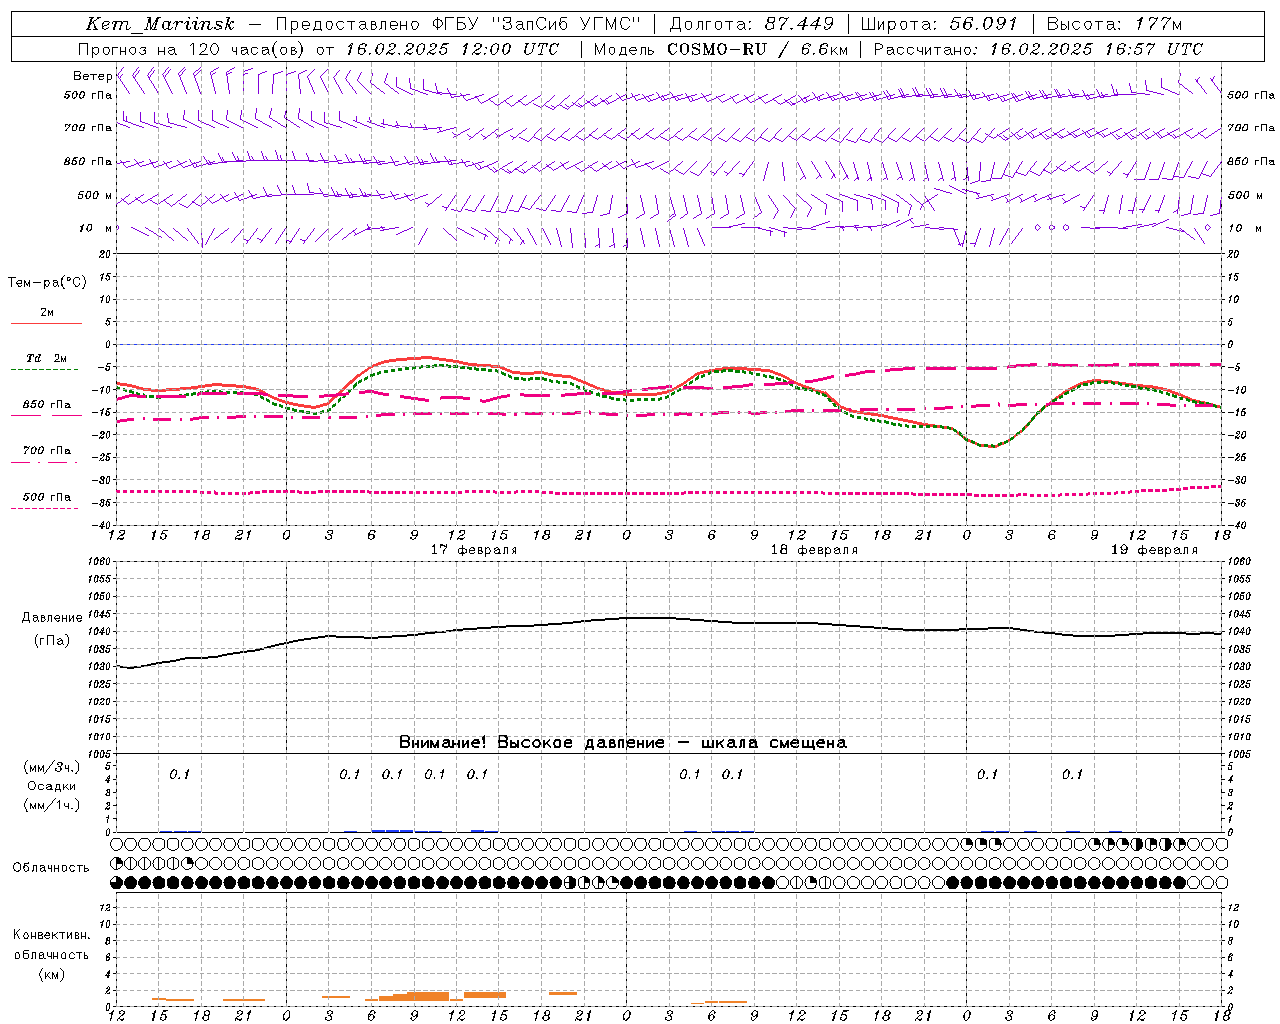
Task: Click the (мм/1ч.) unit label
Action: (51, 805)
